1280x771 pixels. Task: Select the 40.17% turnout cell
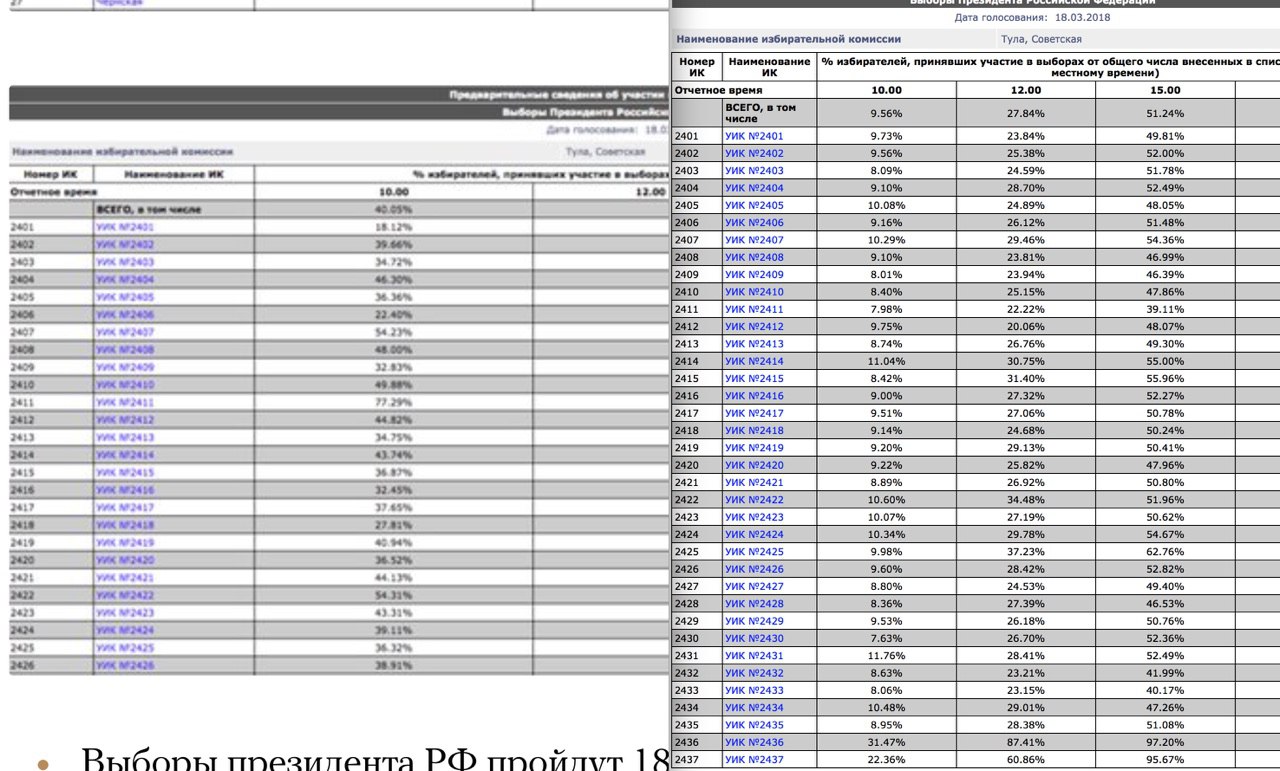[1166, 691]
